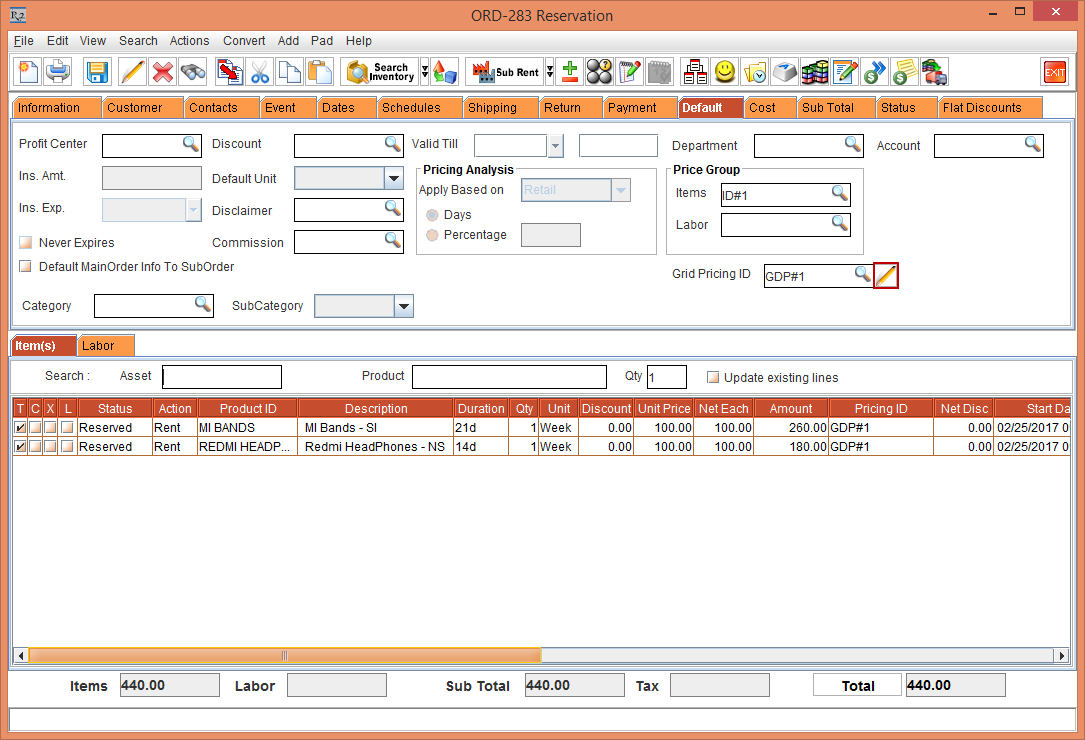The height and width of the screenshot is (740, 1085).
Task: Enable the Never Expires checkbox
Action: tap(25, 243)
